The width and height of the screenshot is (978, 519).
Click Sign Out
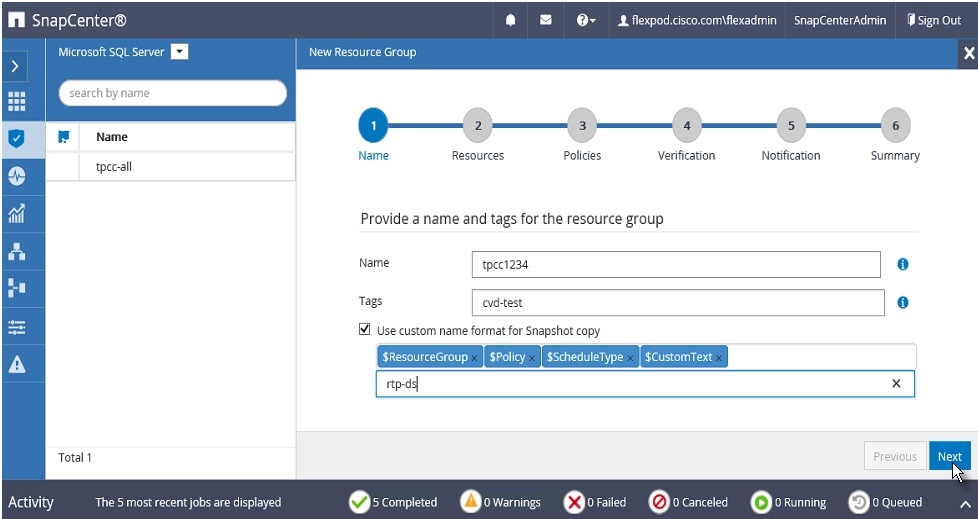pos(934,20)
